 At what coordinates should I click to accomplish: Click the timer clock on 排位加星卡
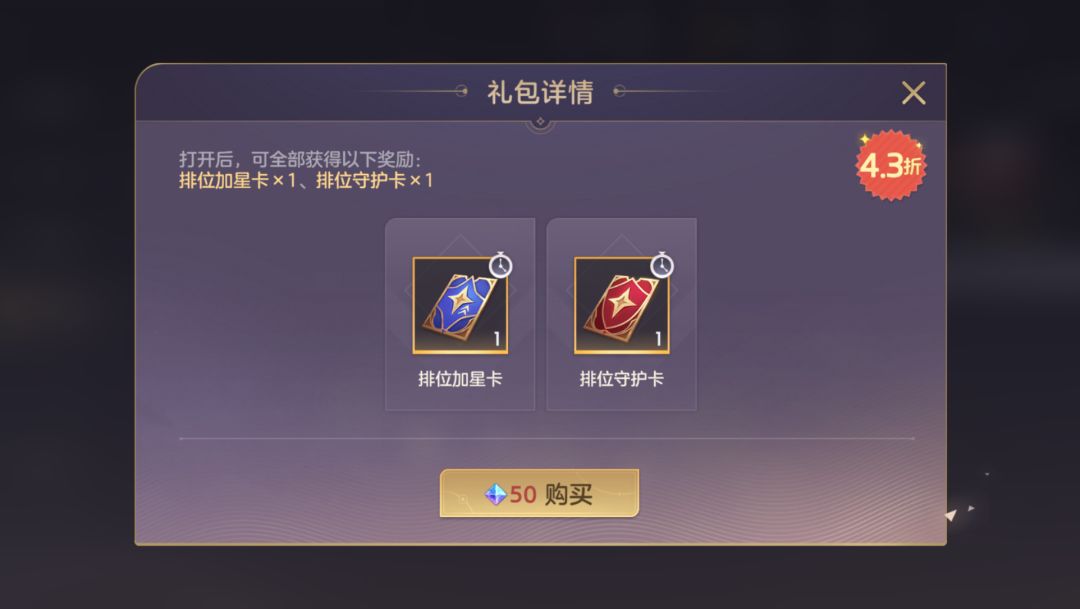501,265
